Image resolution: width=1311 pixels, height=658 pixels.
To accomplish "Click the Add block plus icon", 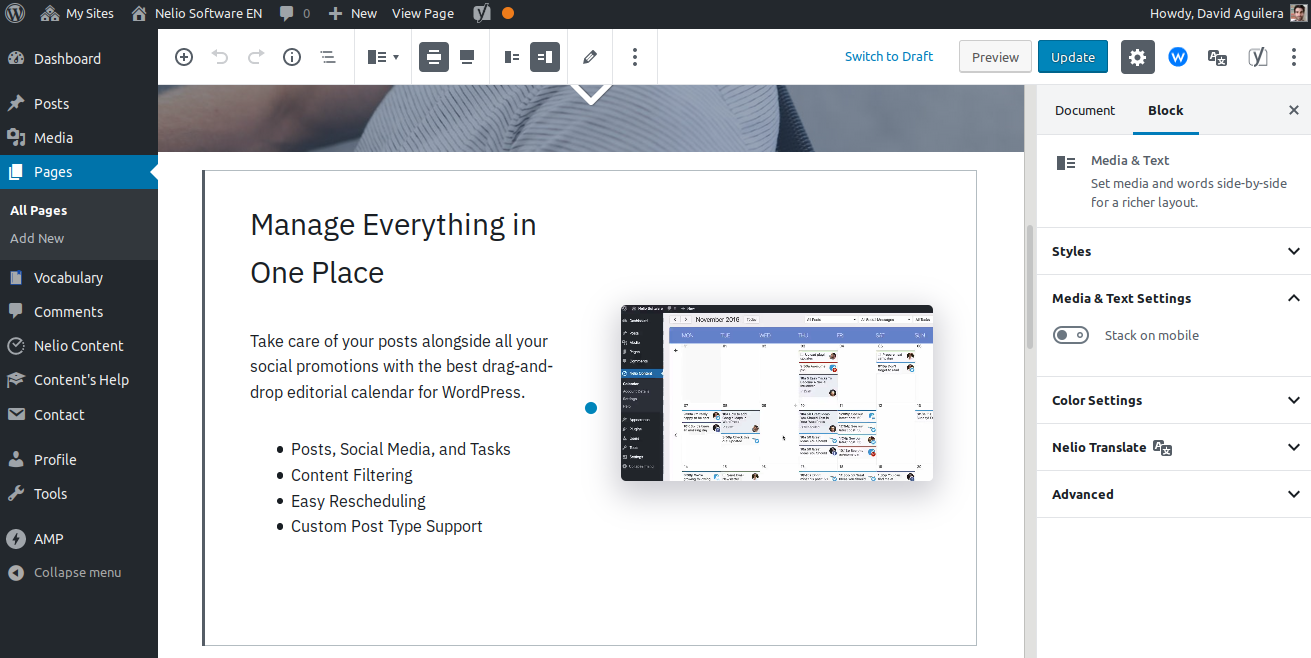I will pyautogui.click(x=184, y=57).
